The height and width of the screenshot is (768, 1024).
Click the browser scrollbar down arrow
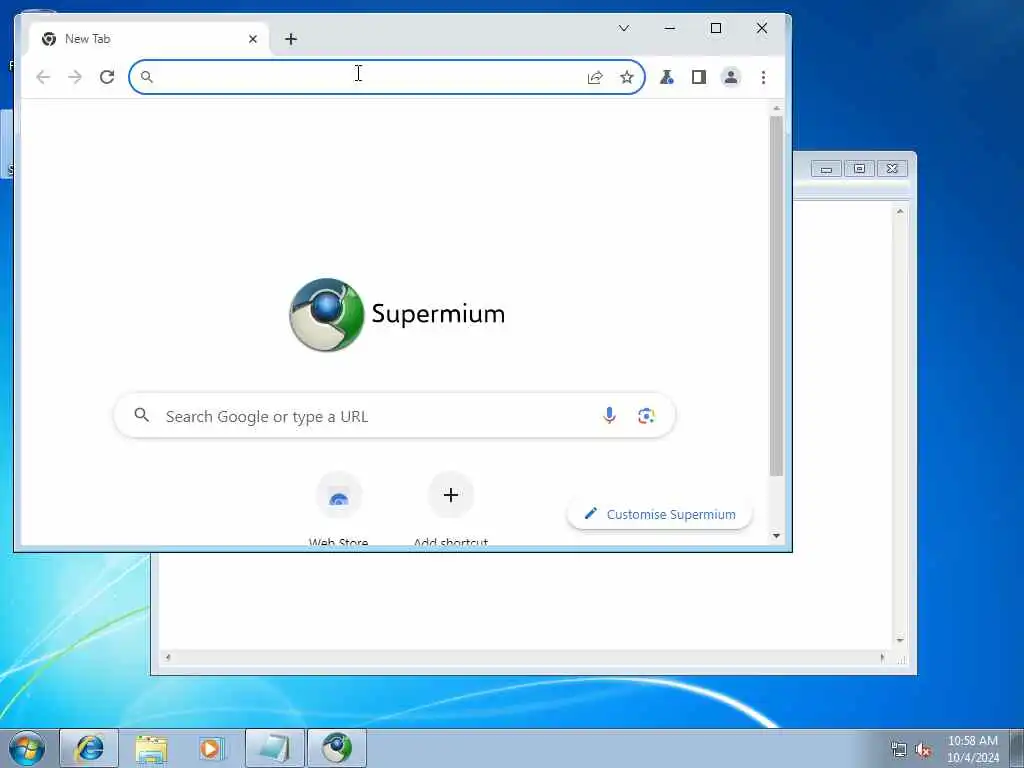[x=776, y=536]
